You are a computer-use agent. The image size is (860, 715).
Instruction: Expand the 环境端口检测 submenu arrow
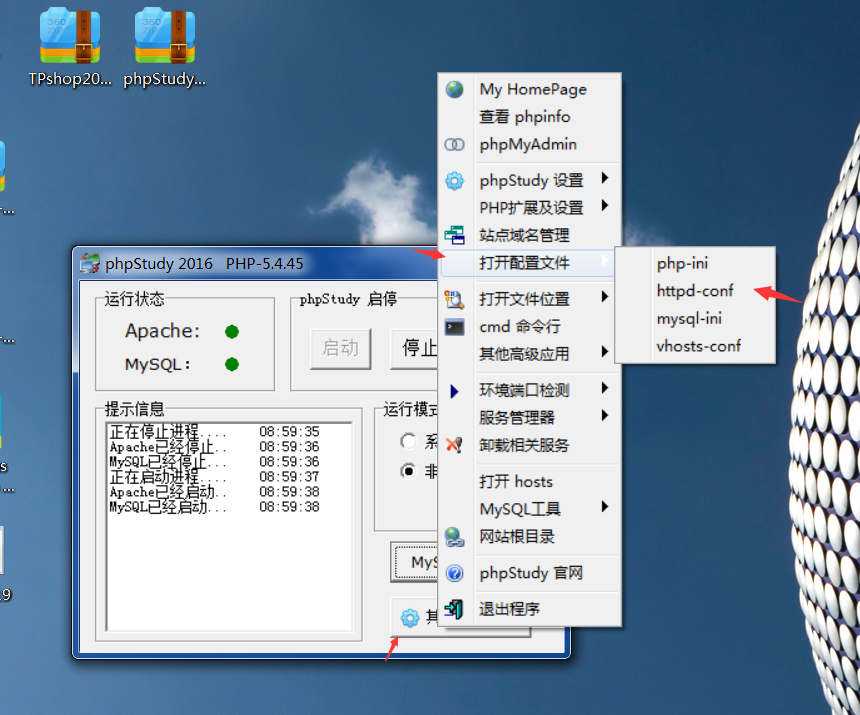604,388
